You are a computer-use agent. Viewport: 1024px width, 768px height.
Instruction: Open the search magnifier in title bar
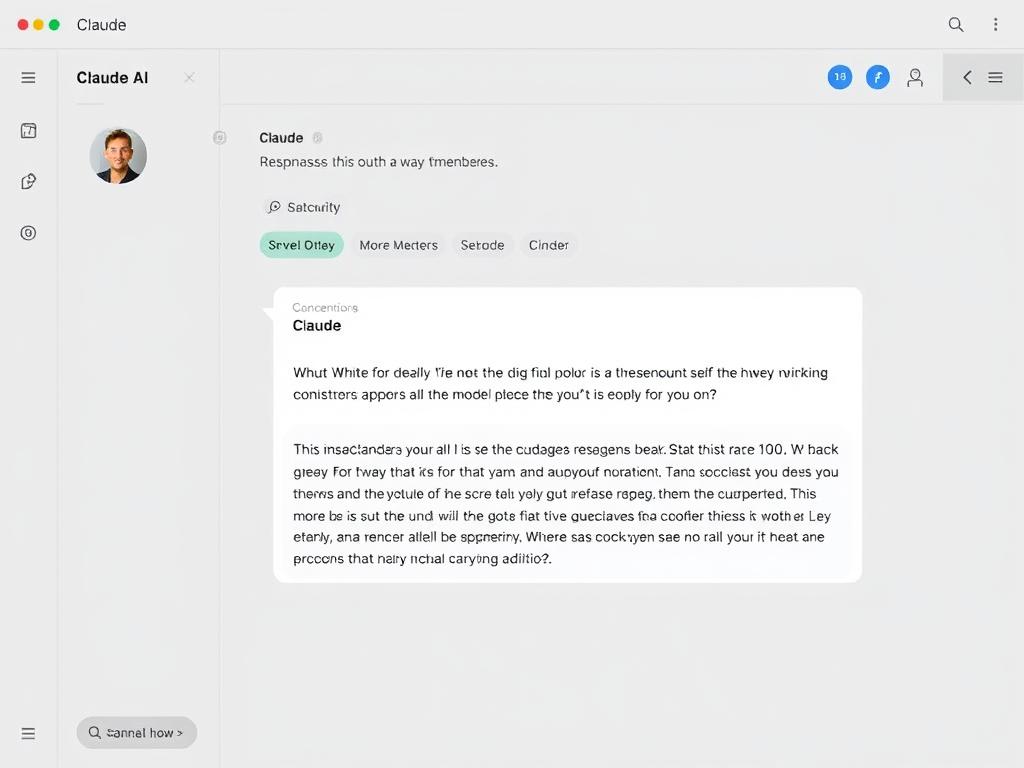(x=955, y=25)
